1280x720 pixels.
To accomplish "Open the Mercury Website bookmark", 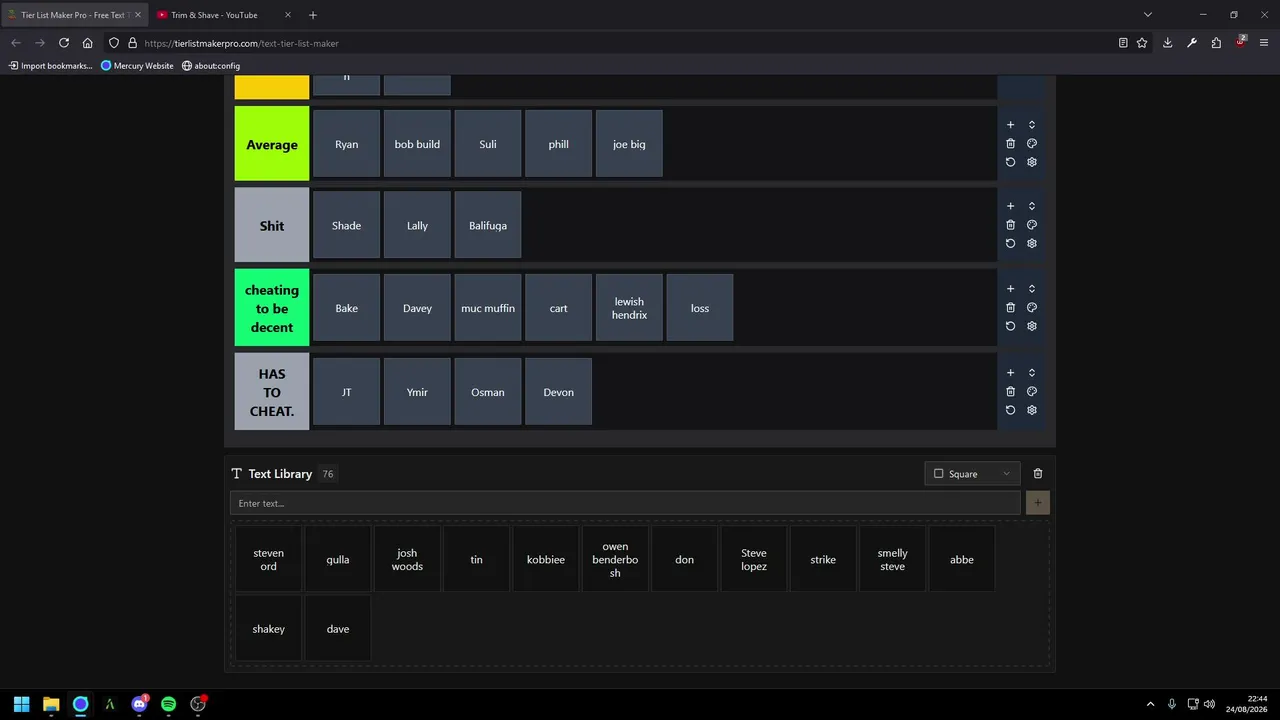I will click(137, 66).
